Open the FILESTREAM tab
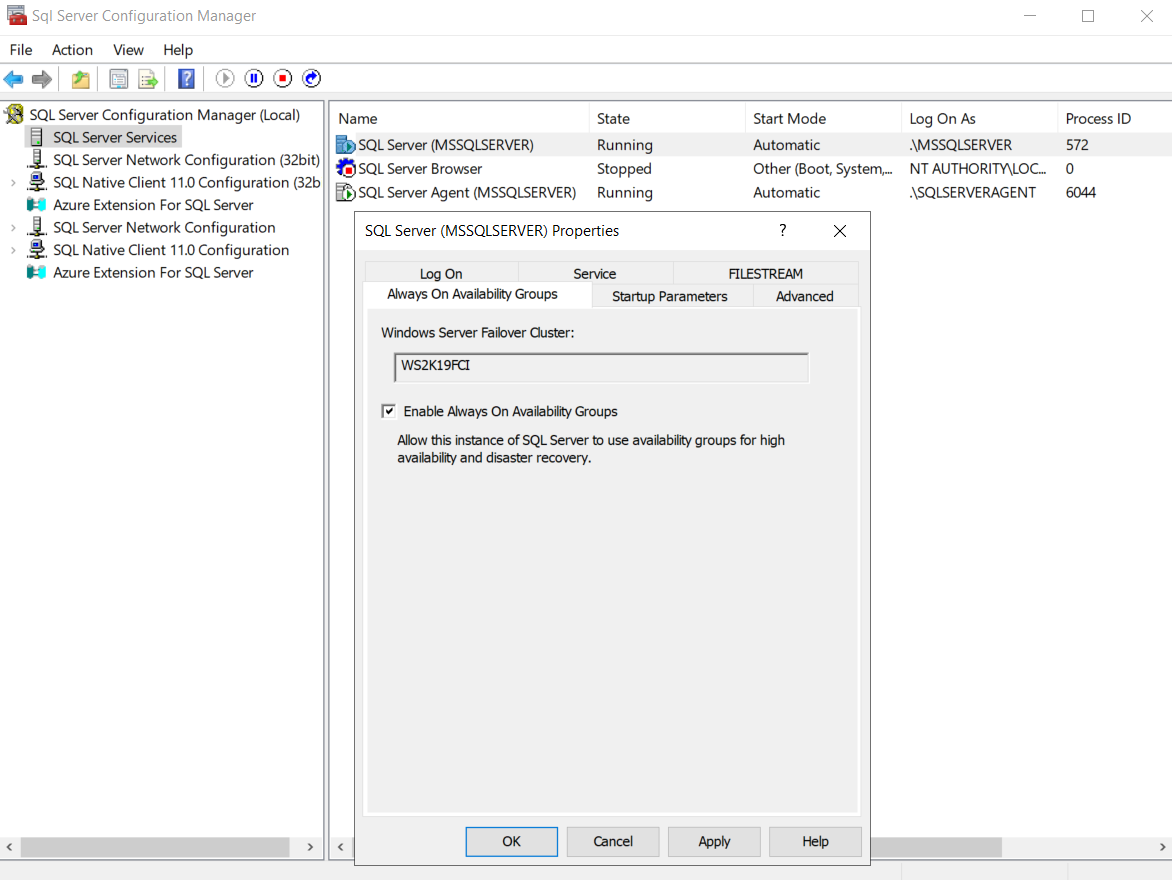1172x880 pixels. tap(765, 272)
